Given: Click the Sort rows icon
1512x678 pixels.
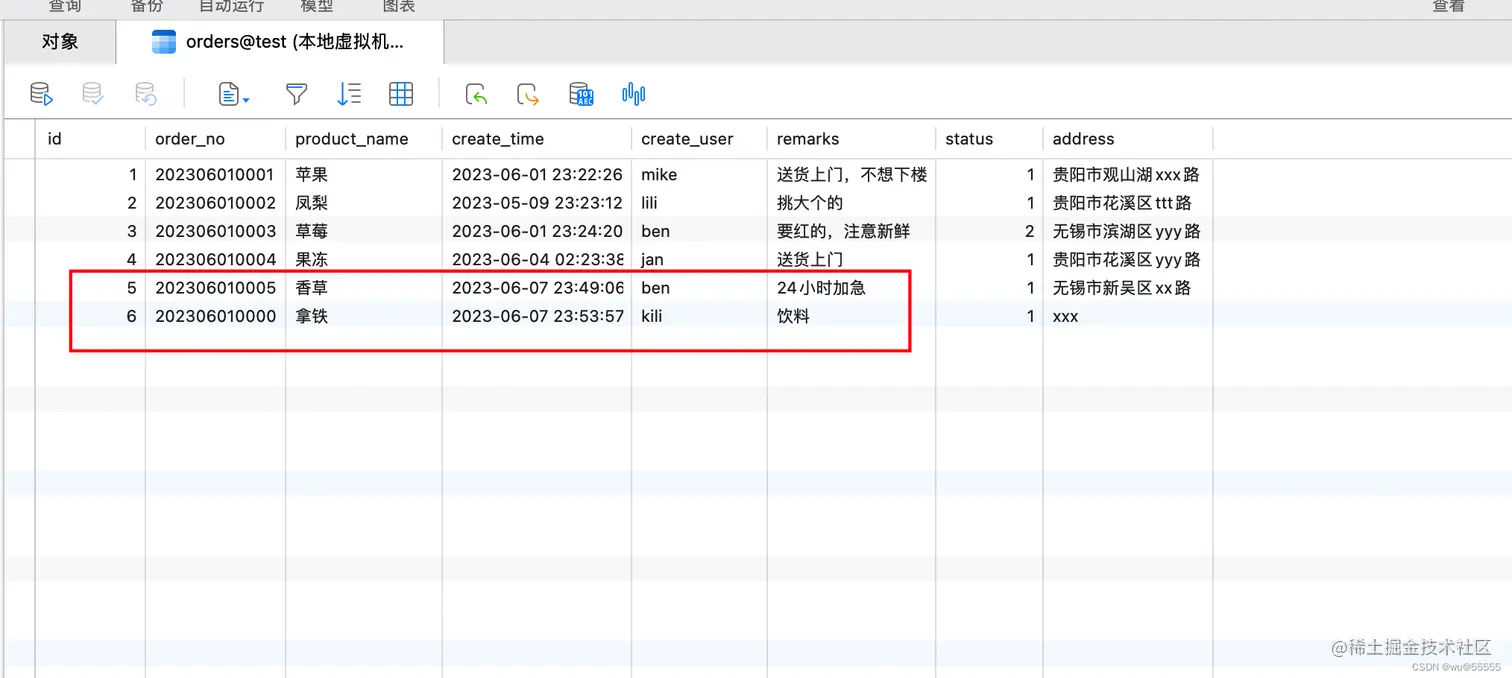Looking at the screenshot, I should [x=349, y=94].
